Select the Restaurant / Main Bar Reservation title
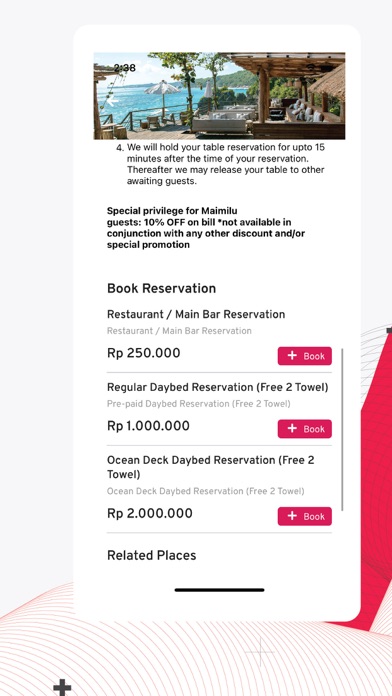392x696 pixels. tap(196, 314)
